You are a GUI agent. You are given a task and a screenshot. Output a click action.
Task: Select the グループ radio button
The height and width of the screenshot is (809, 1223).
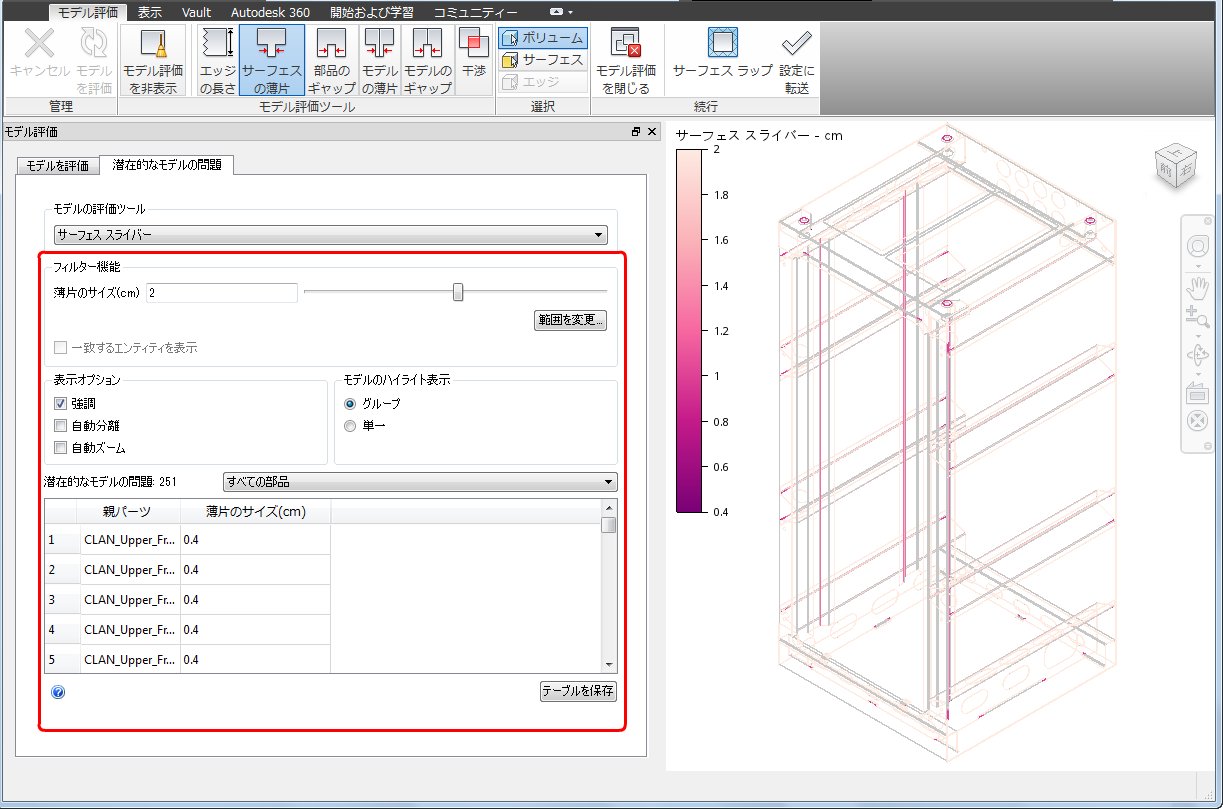[350, 403]
